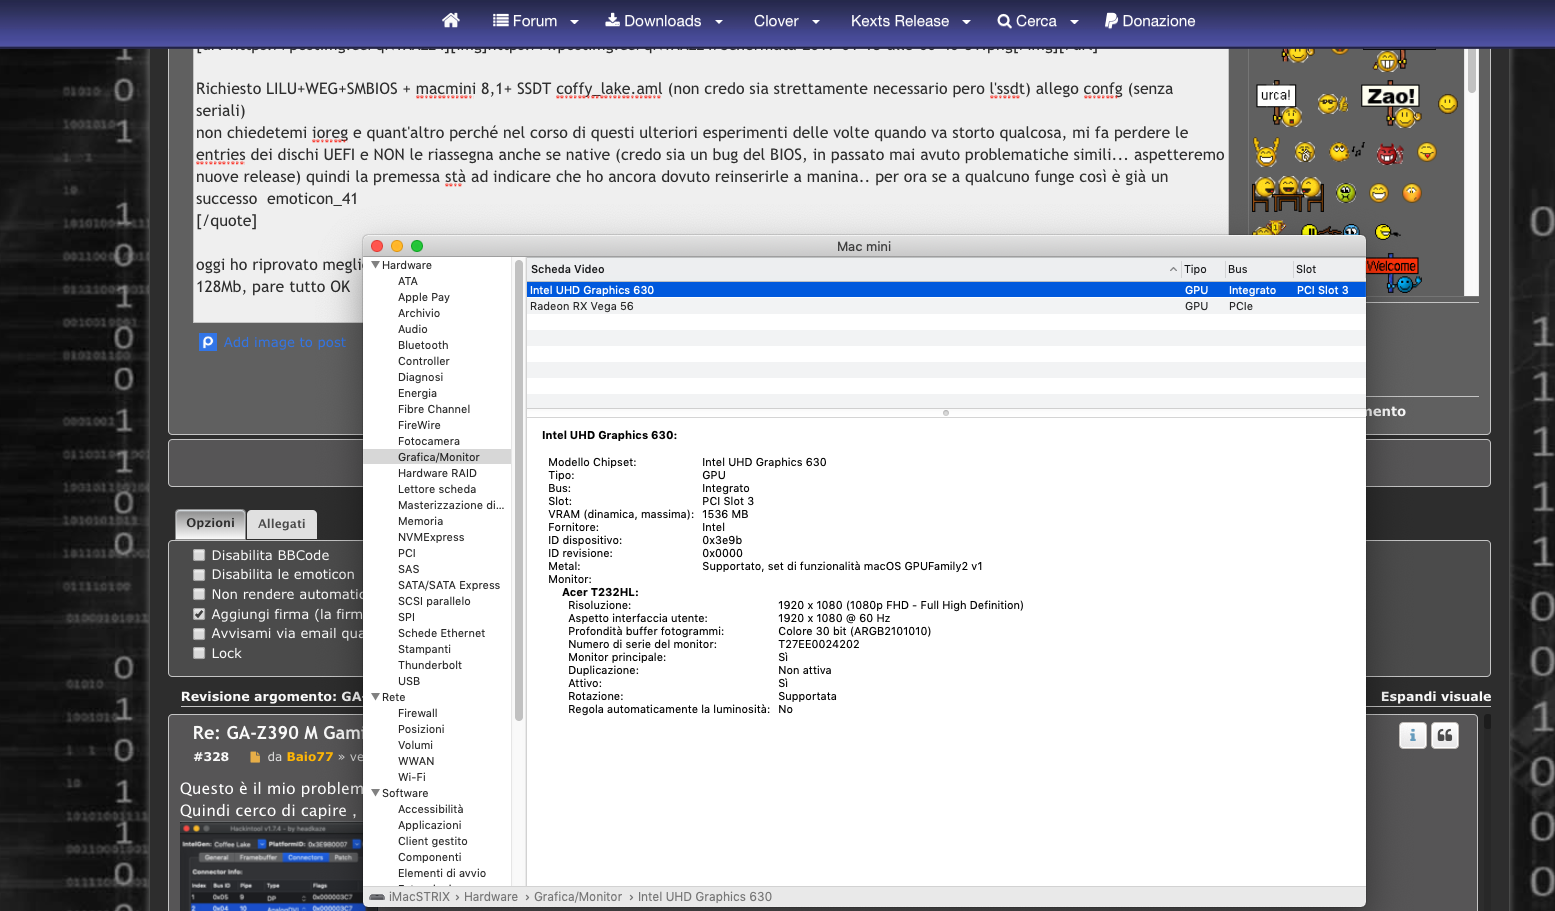Click the iMacSTRIX computer icon in path bar
This screenshot has width=1555, height=911.
click(377, 897)
